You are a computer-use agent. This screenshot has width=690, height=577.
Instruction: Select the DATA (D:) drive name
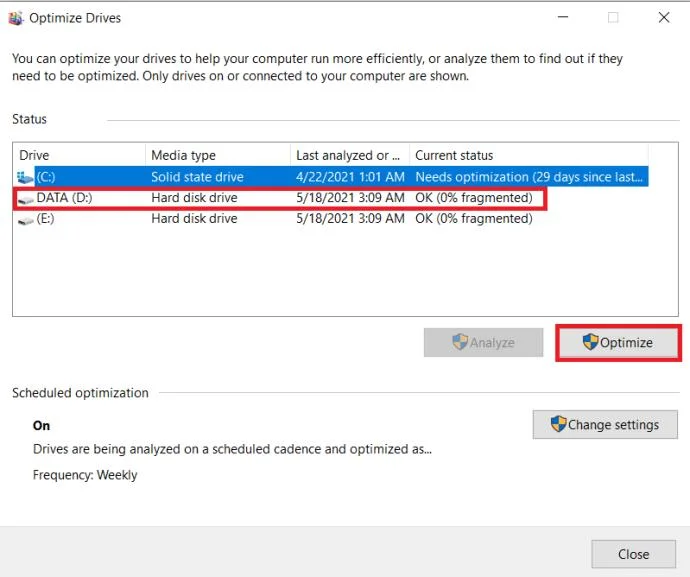64,198
